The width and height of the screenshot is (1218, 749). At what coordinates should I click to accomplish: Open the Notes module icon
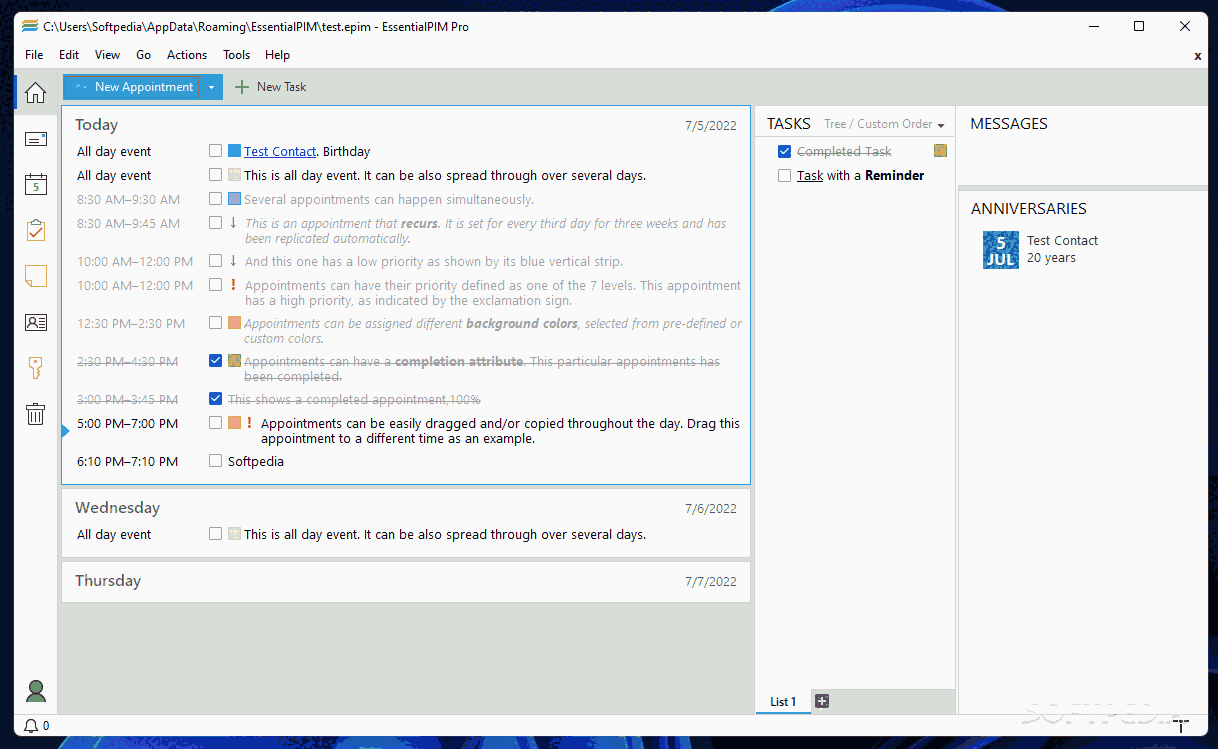(35, 275)
